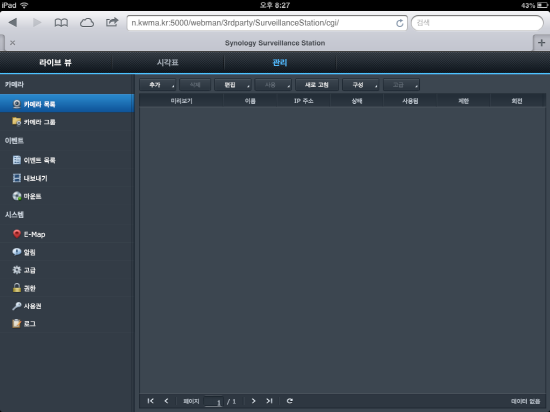Open the 카메라 그룹 camera group item

tap(67, 122)
